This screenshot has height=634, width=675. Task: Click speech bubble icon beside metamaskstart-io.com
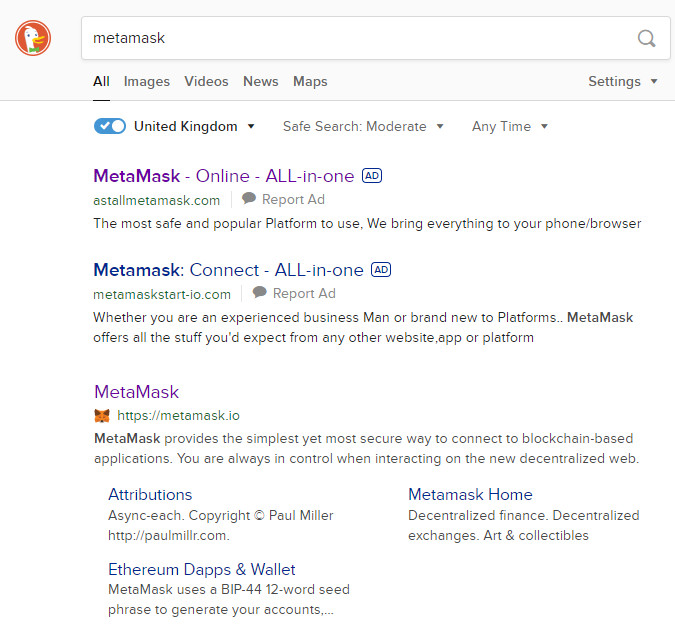(260, 293)
